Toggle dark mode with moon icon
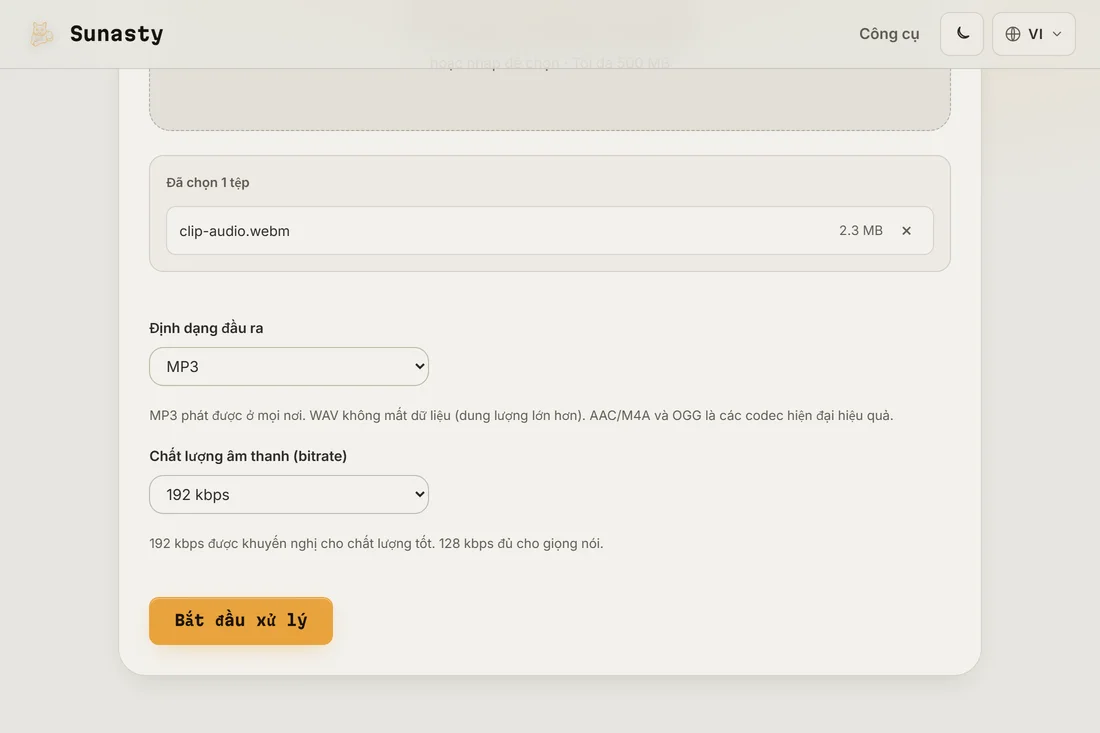The height and width of the screenshot is (733, 1100). [x=962, y=34]
